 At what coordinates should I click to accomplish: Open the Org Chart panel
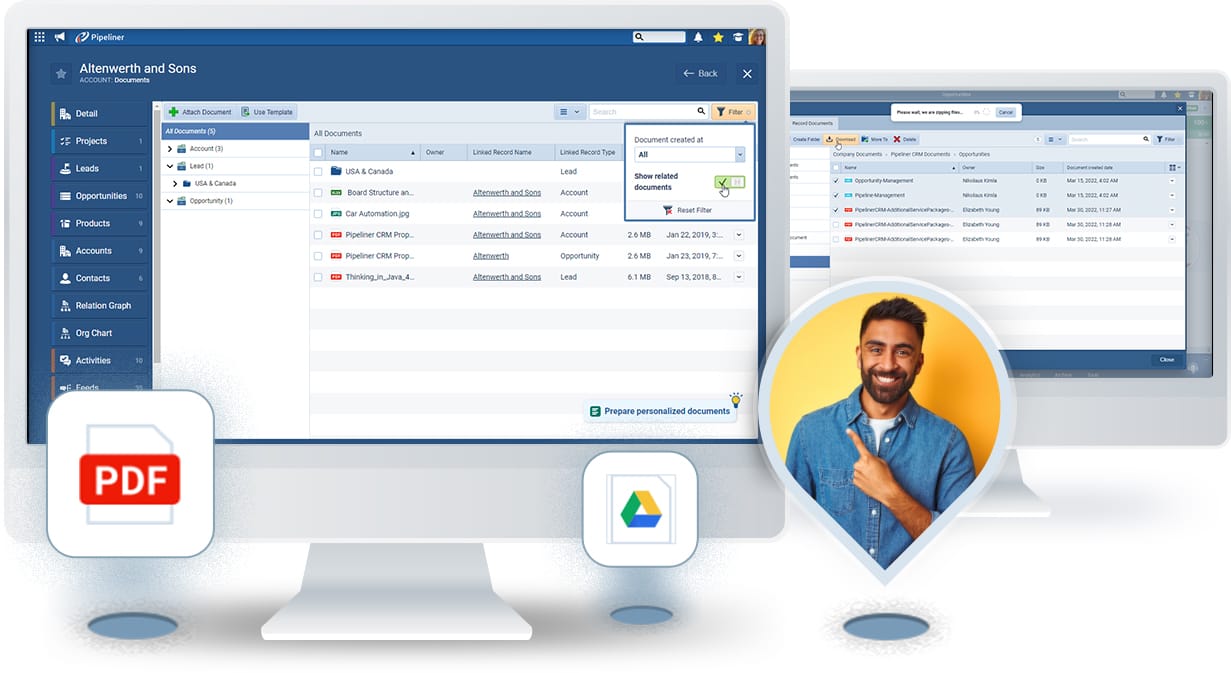[93, 332]
